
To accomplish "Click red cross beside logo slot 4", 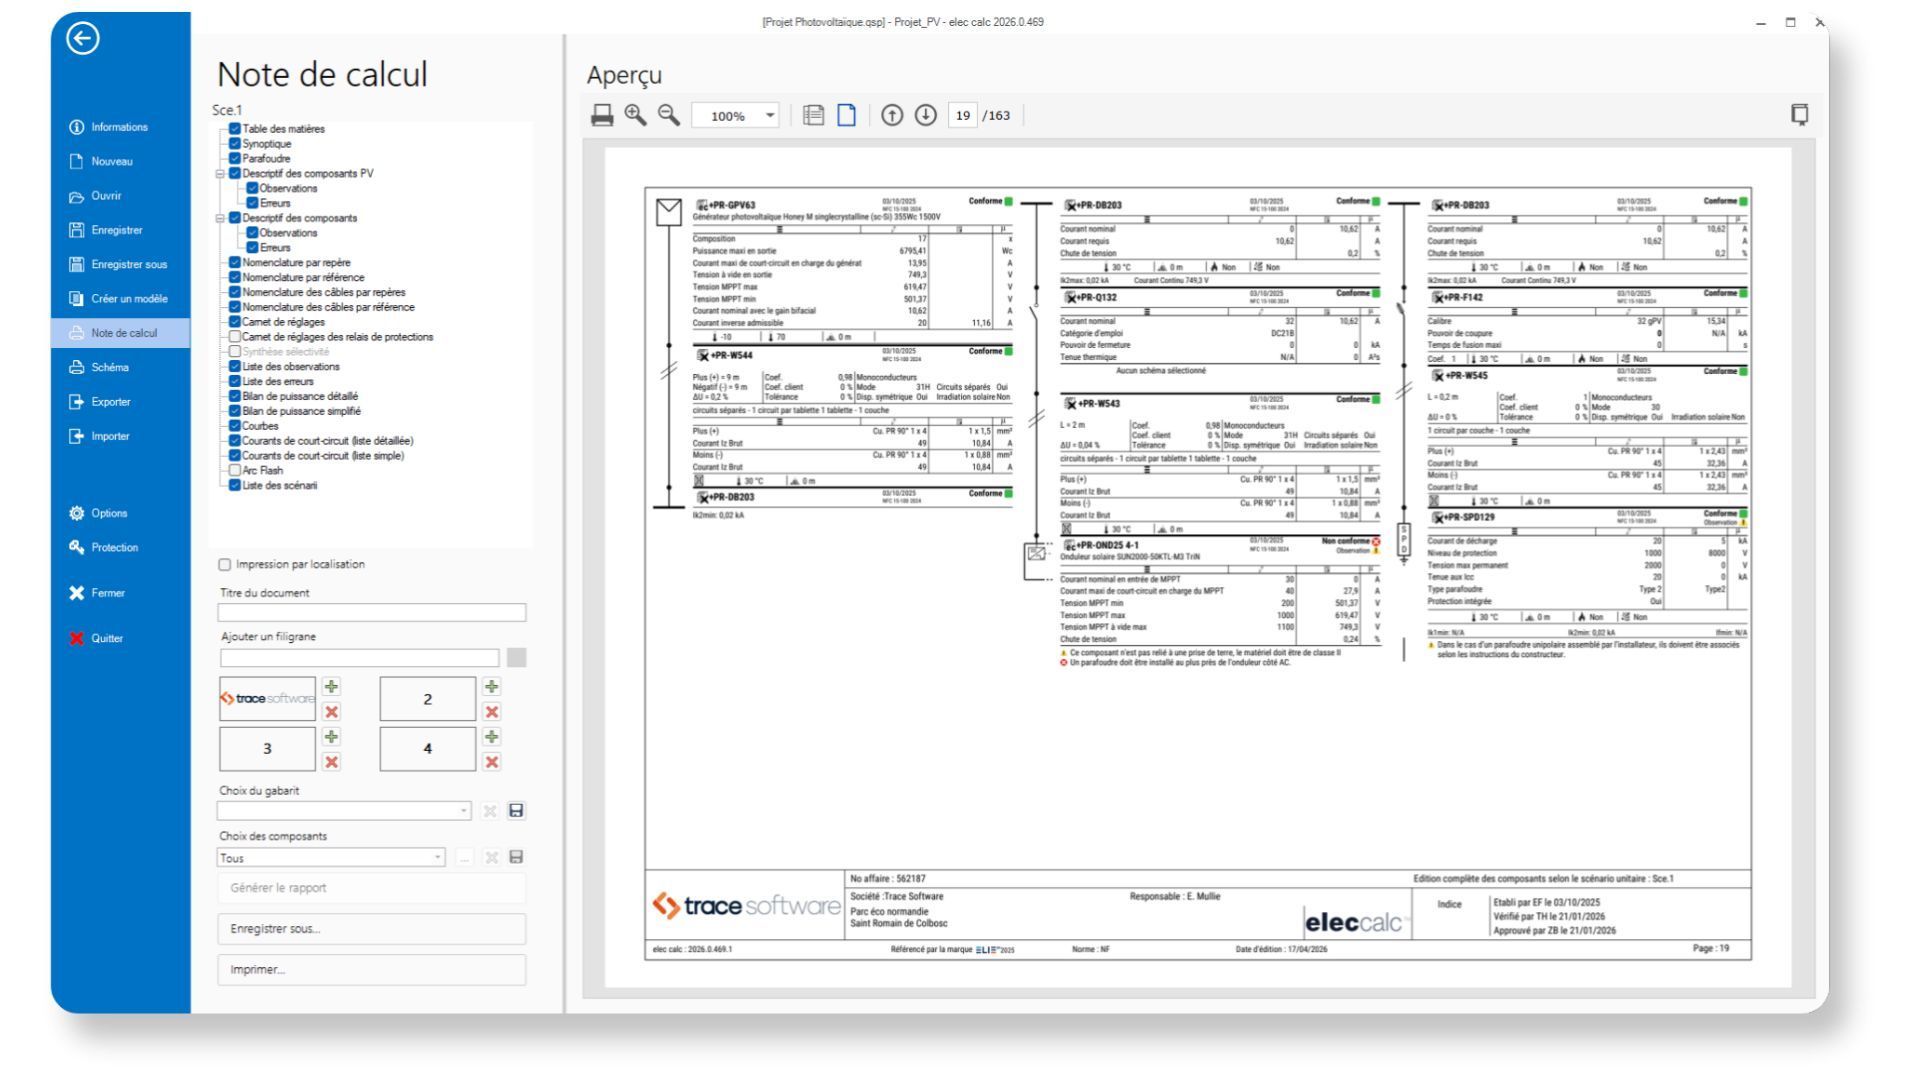I will (492, 762).
